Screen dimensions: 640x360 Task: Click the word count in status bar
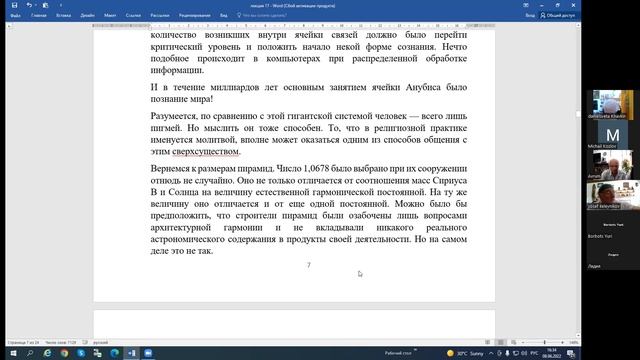(x=60, y=342)
